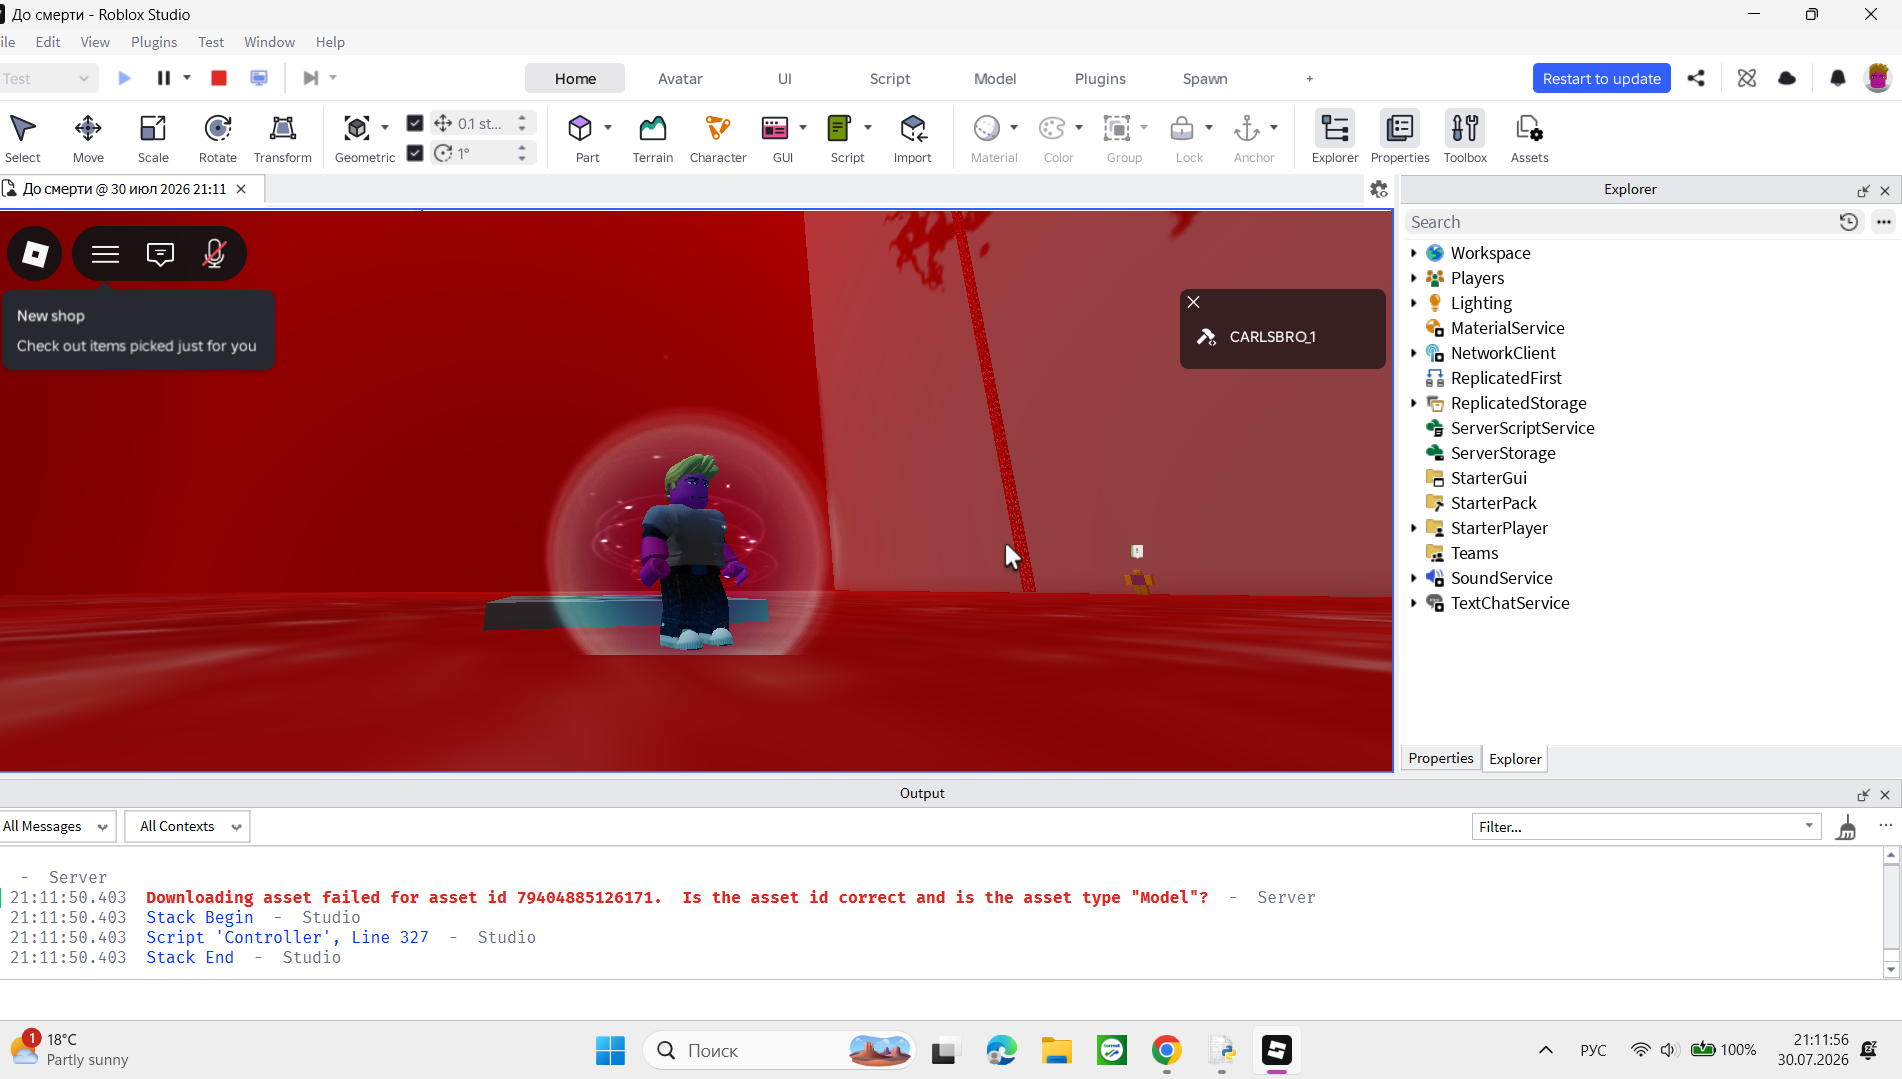Pick the Transform tool
The image size is (1902, 1079).
[x=283, y=138]
